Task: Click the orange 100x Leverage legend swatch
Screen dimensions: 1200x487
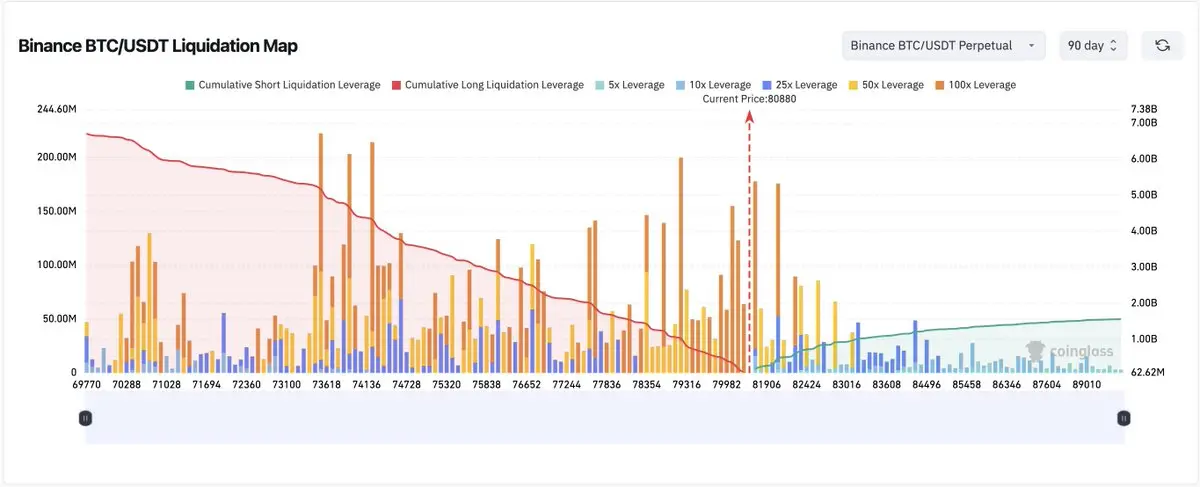Action: click(939, 85)
